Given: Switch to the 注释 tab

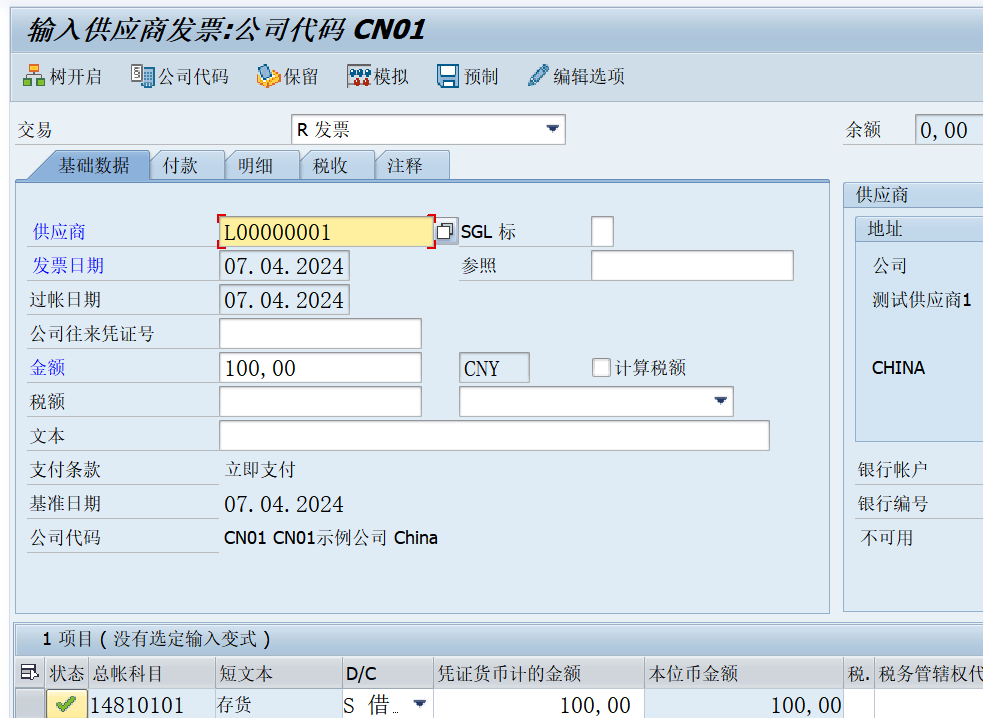Looking at the screenshot, I should coord(405,166).
